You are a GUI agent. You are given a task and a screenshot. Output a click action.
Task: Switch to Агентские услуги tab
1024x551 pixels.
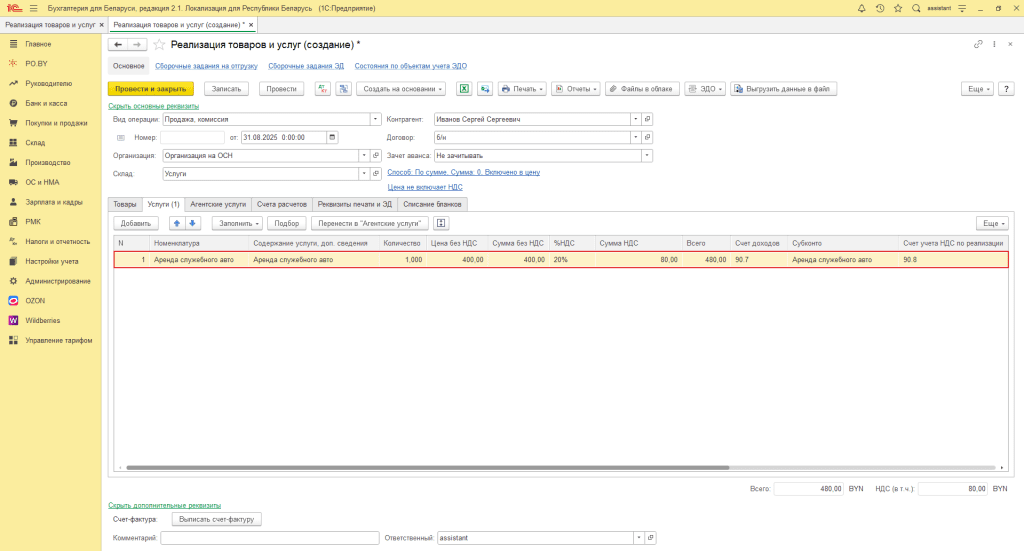pyautogui.click(x=218, y=204)
